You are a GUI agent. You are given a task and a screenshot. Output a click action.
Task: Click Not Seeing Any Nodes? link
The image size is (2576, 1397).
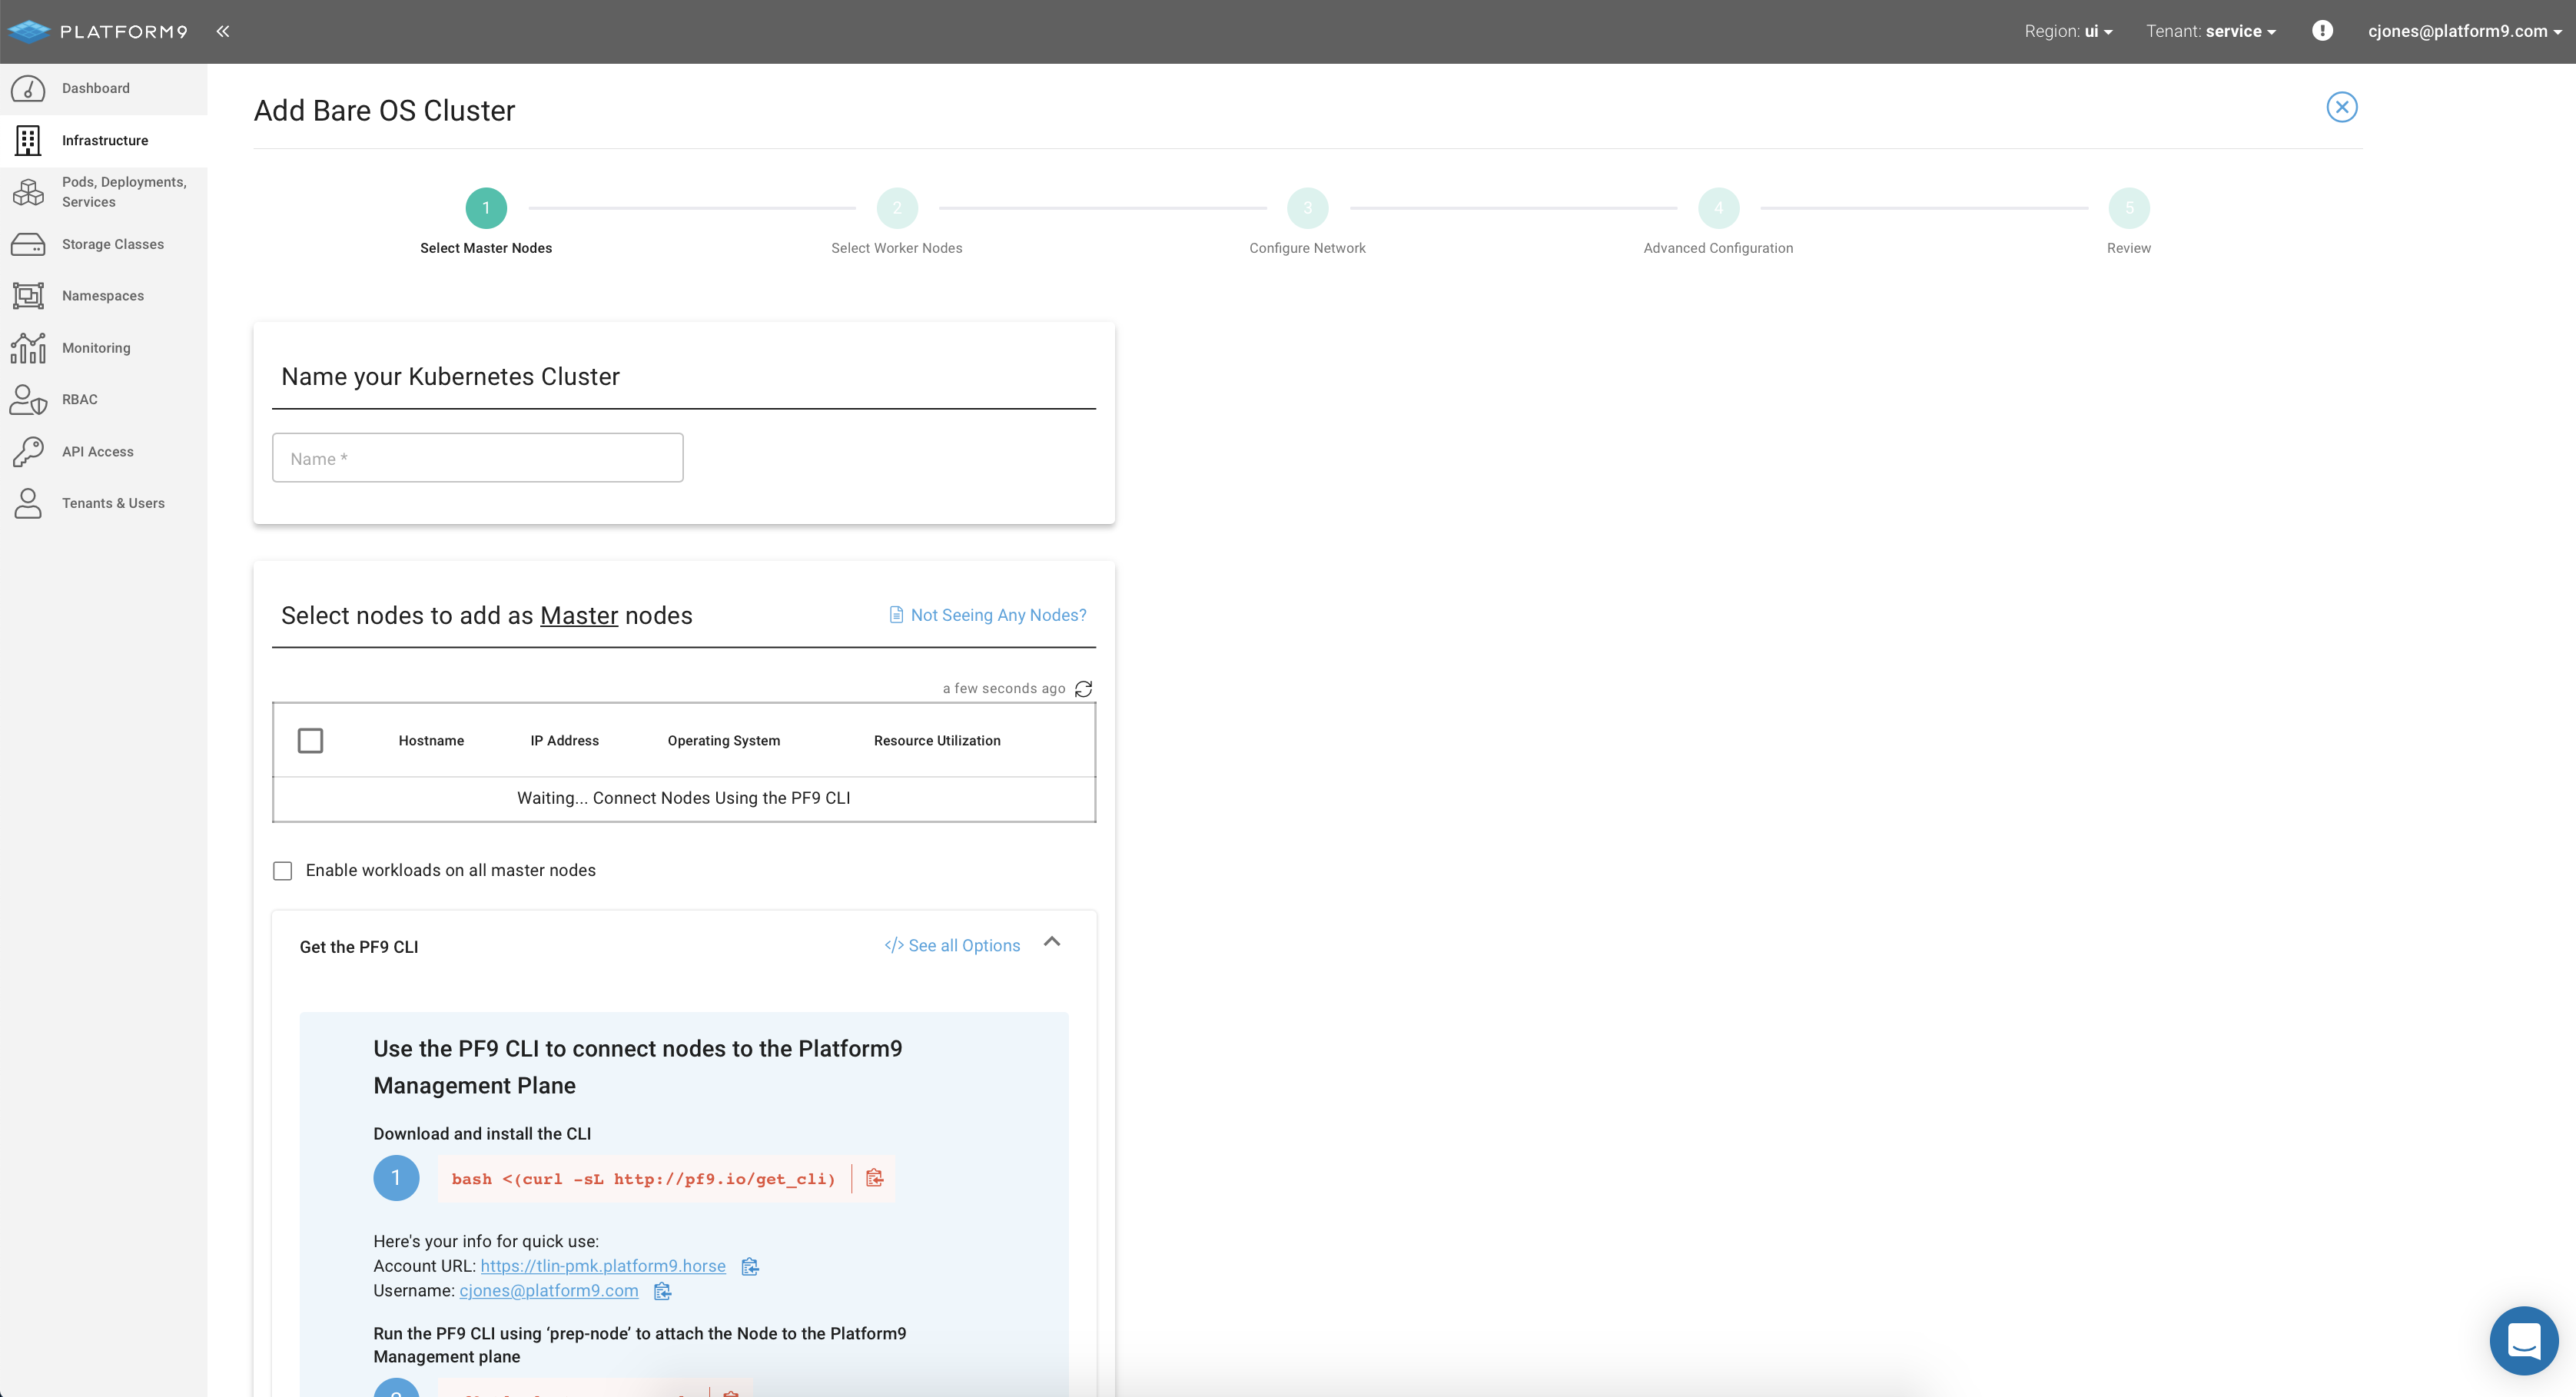click(998, 615)
